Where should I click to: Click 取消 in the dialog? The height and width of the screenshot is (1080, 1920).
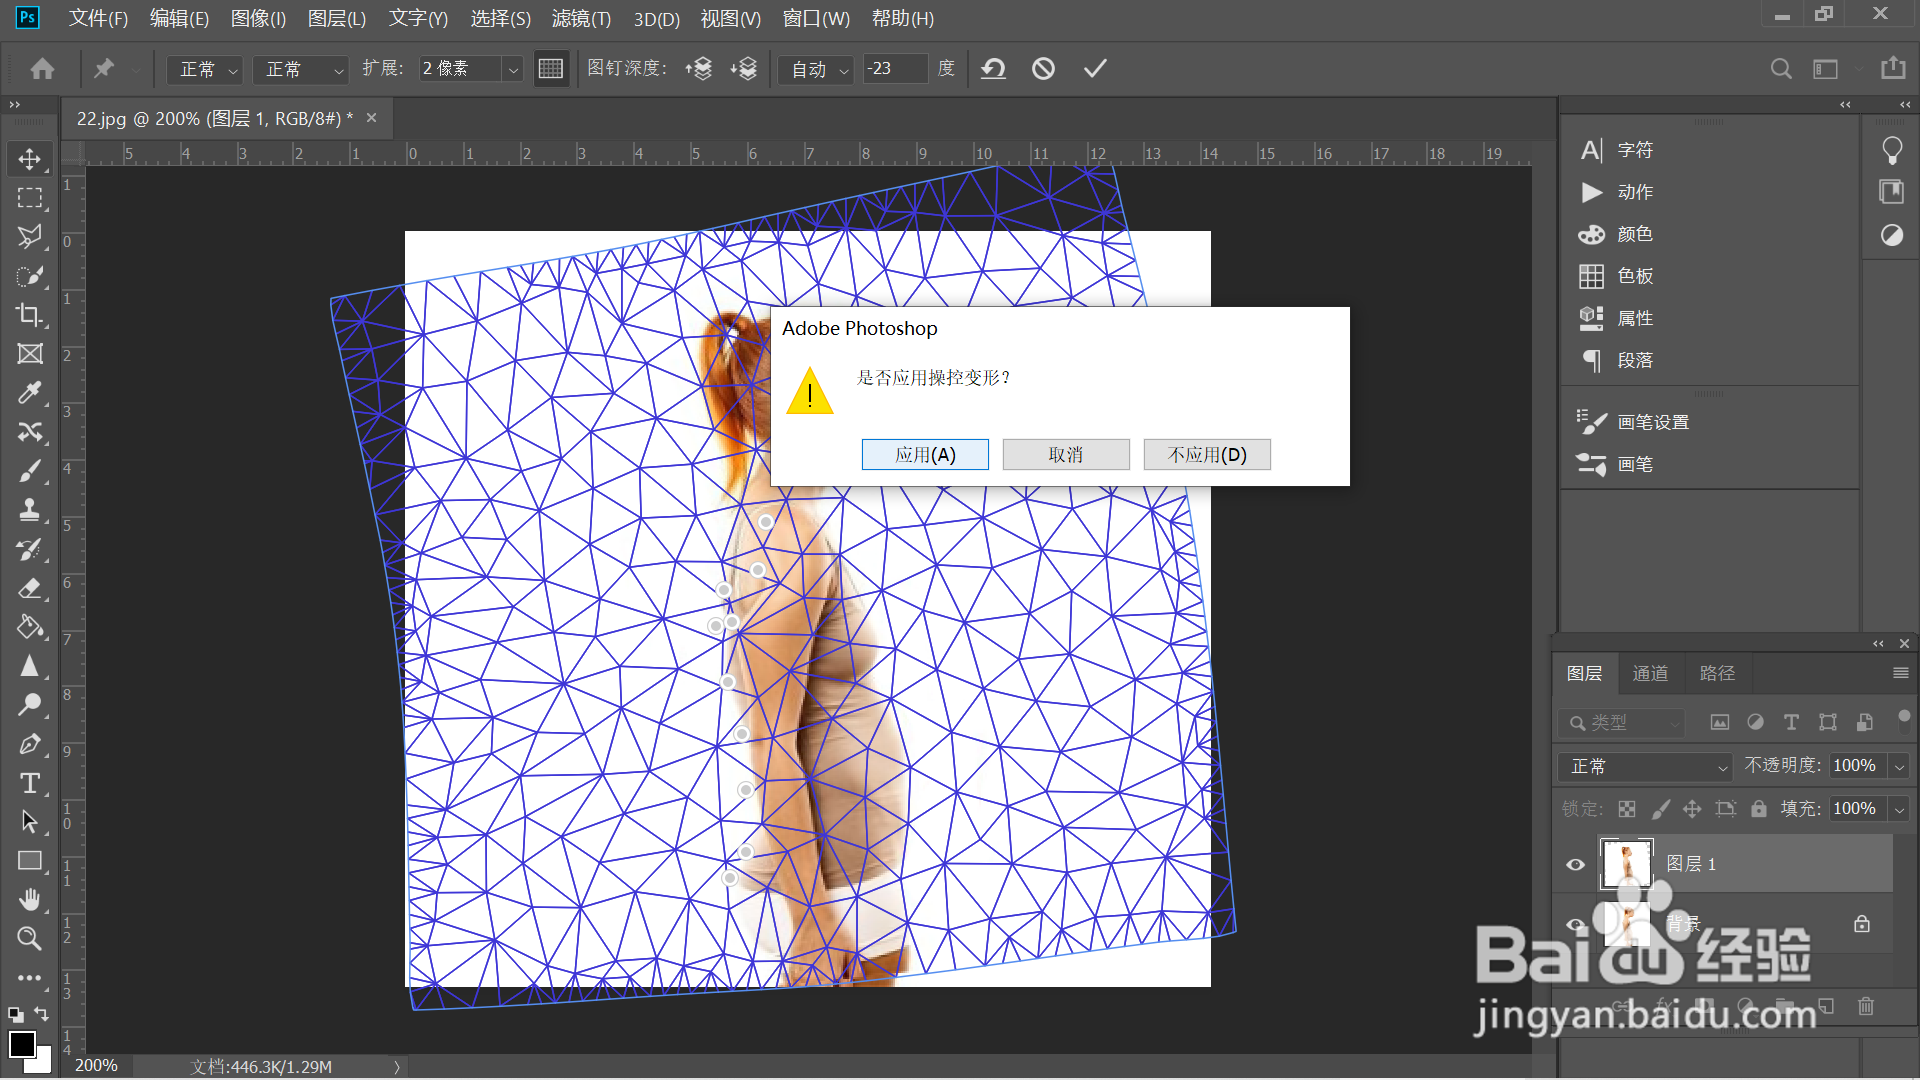tap(1066, 455)
